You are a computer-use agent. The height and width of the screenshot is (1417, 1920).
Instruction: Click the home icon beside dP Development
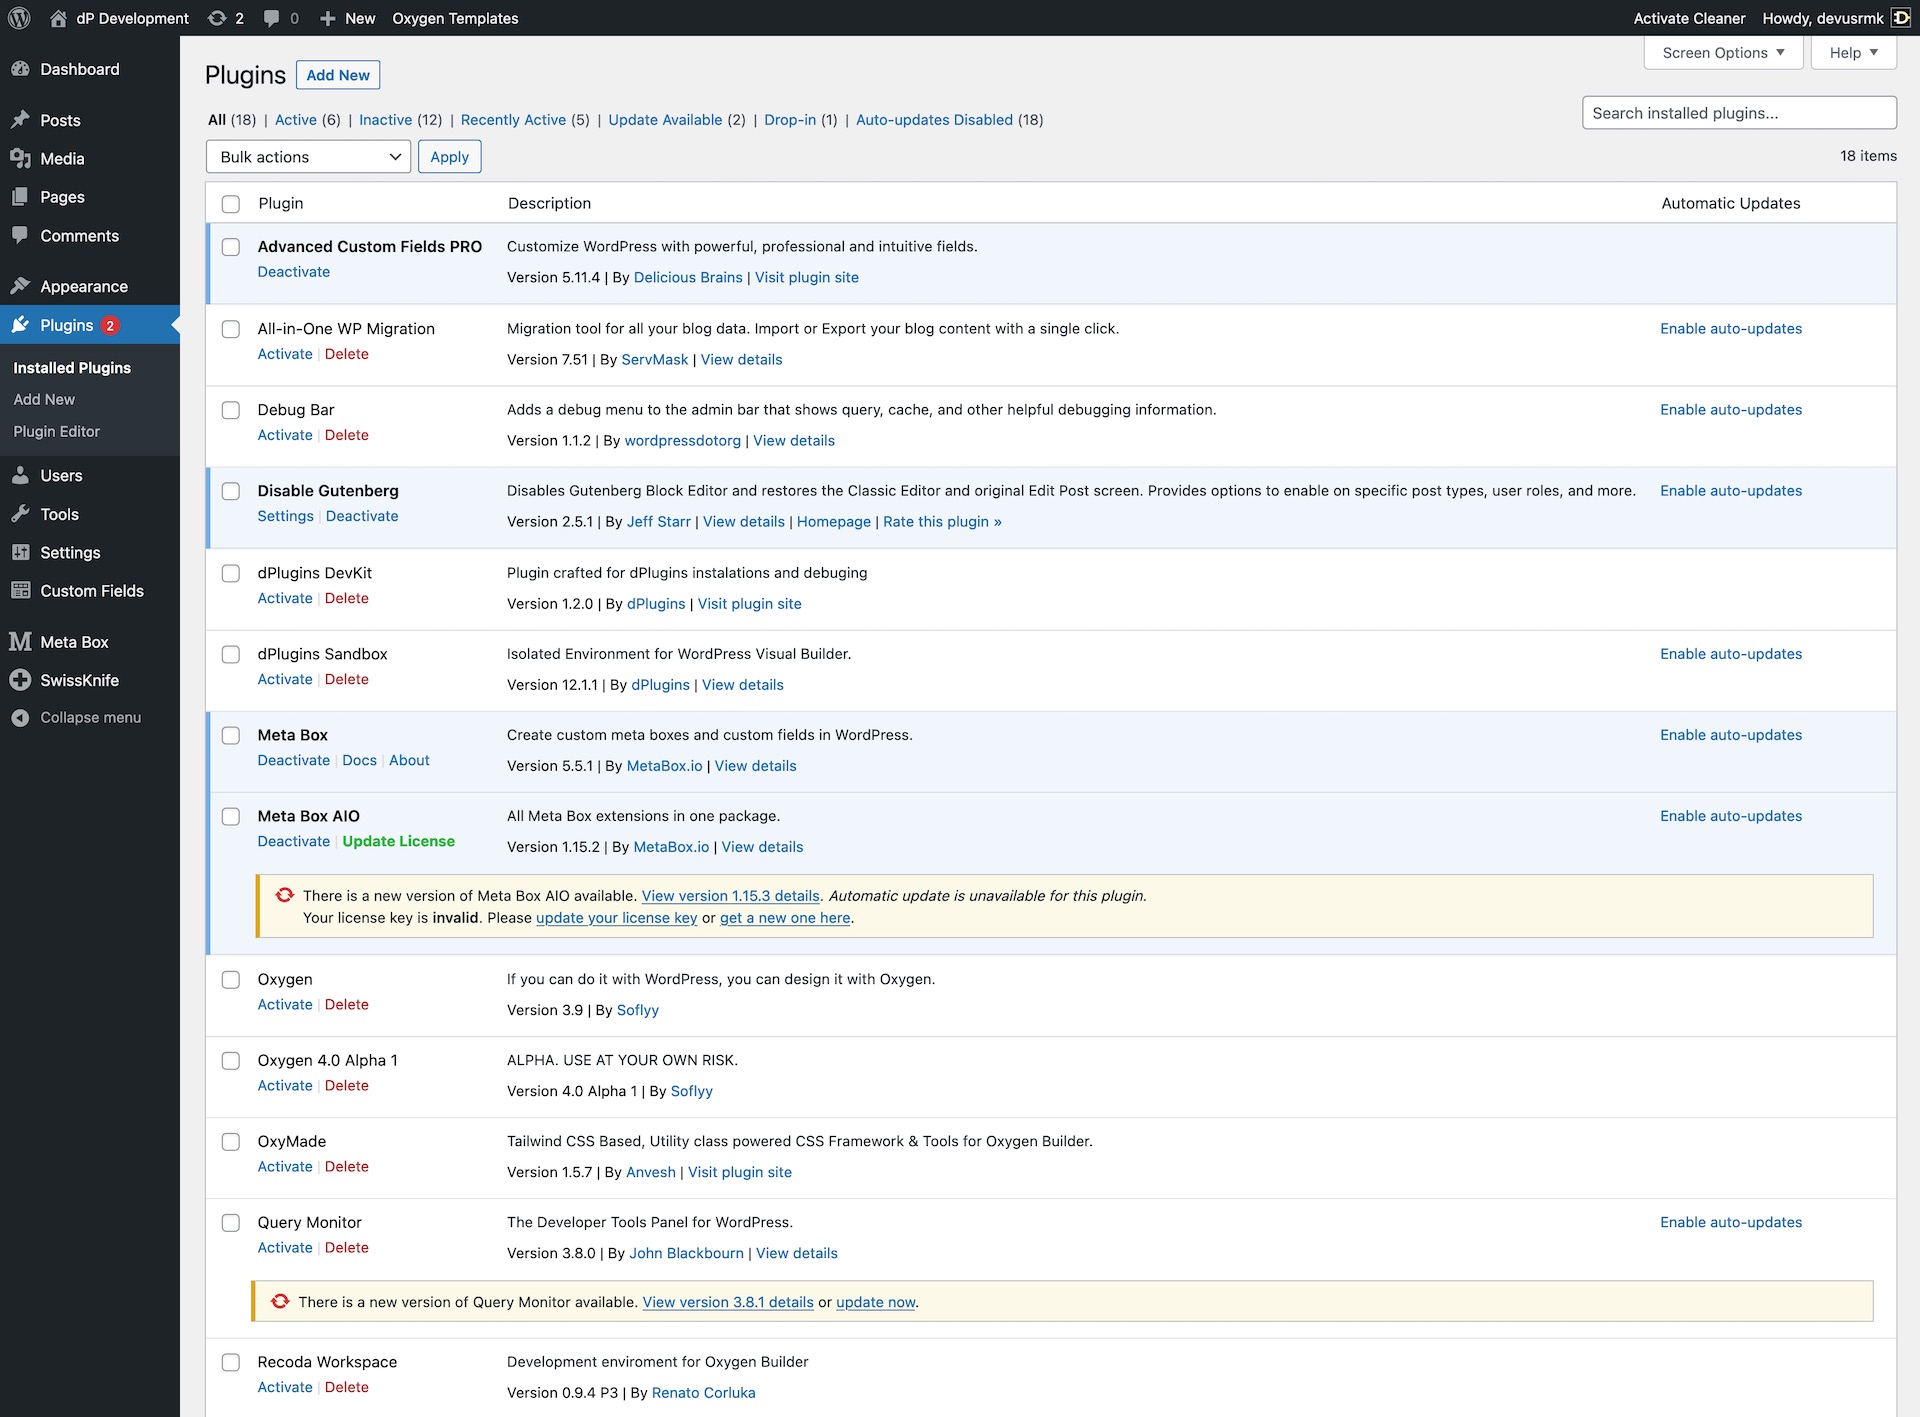58,18
